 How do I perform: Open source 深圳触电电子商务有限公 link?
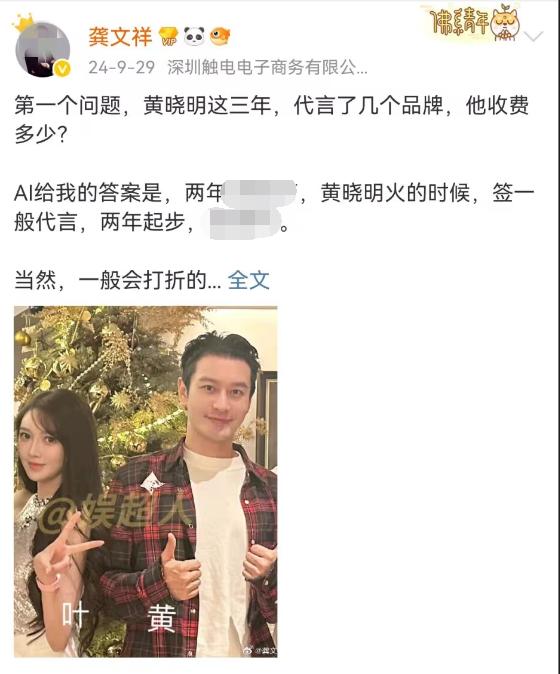(267, 67)
